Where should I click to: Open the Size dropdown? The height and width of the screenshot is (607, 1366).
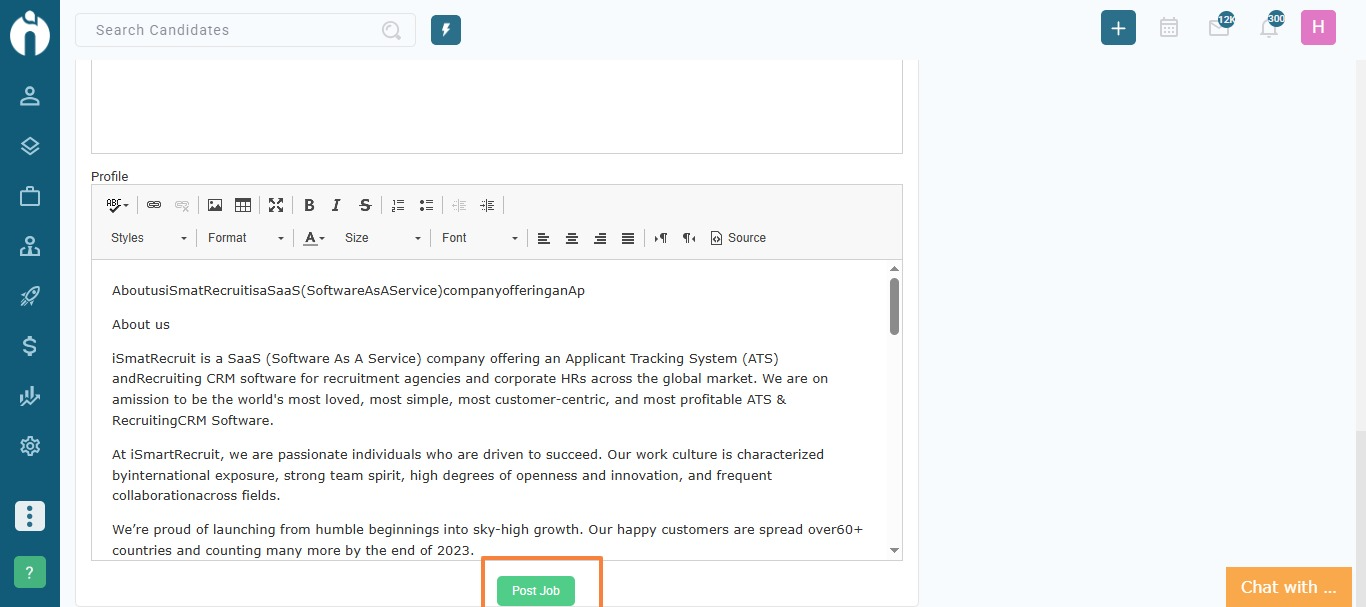(383, 238)
